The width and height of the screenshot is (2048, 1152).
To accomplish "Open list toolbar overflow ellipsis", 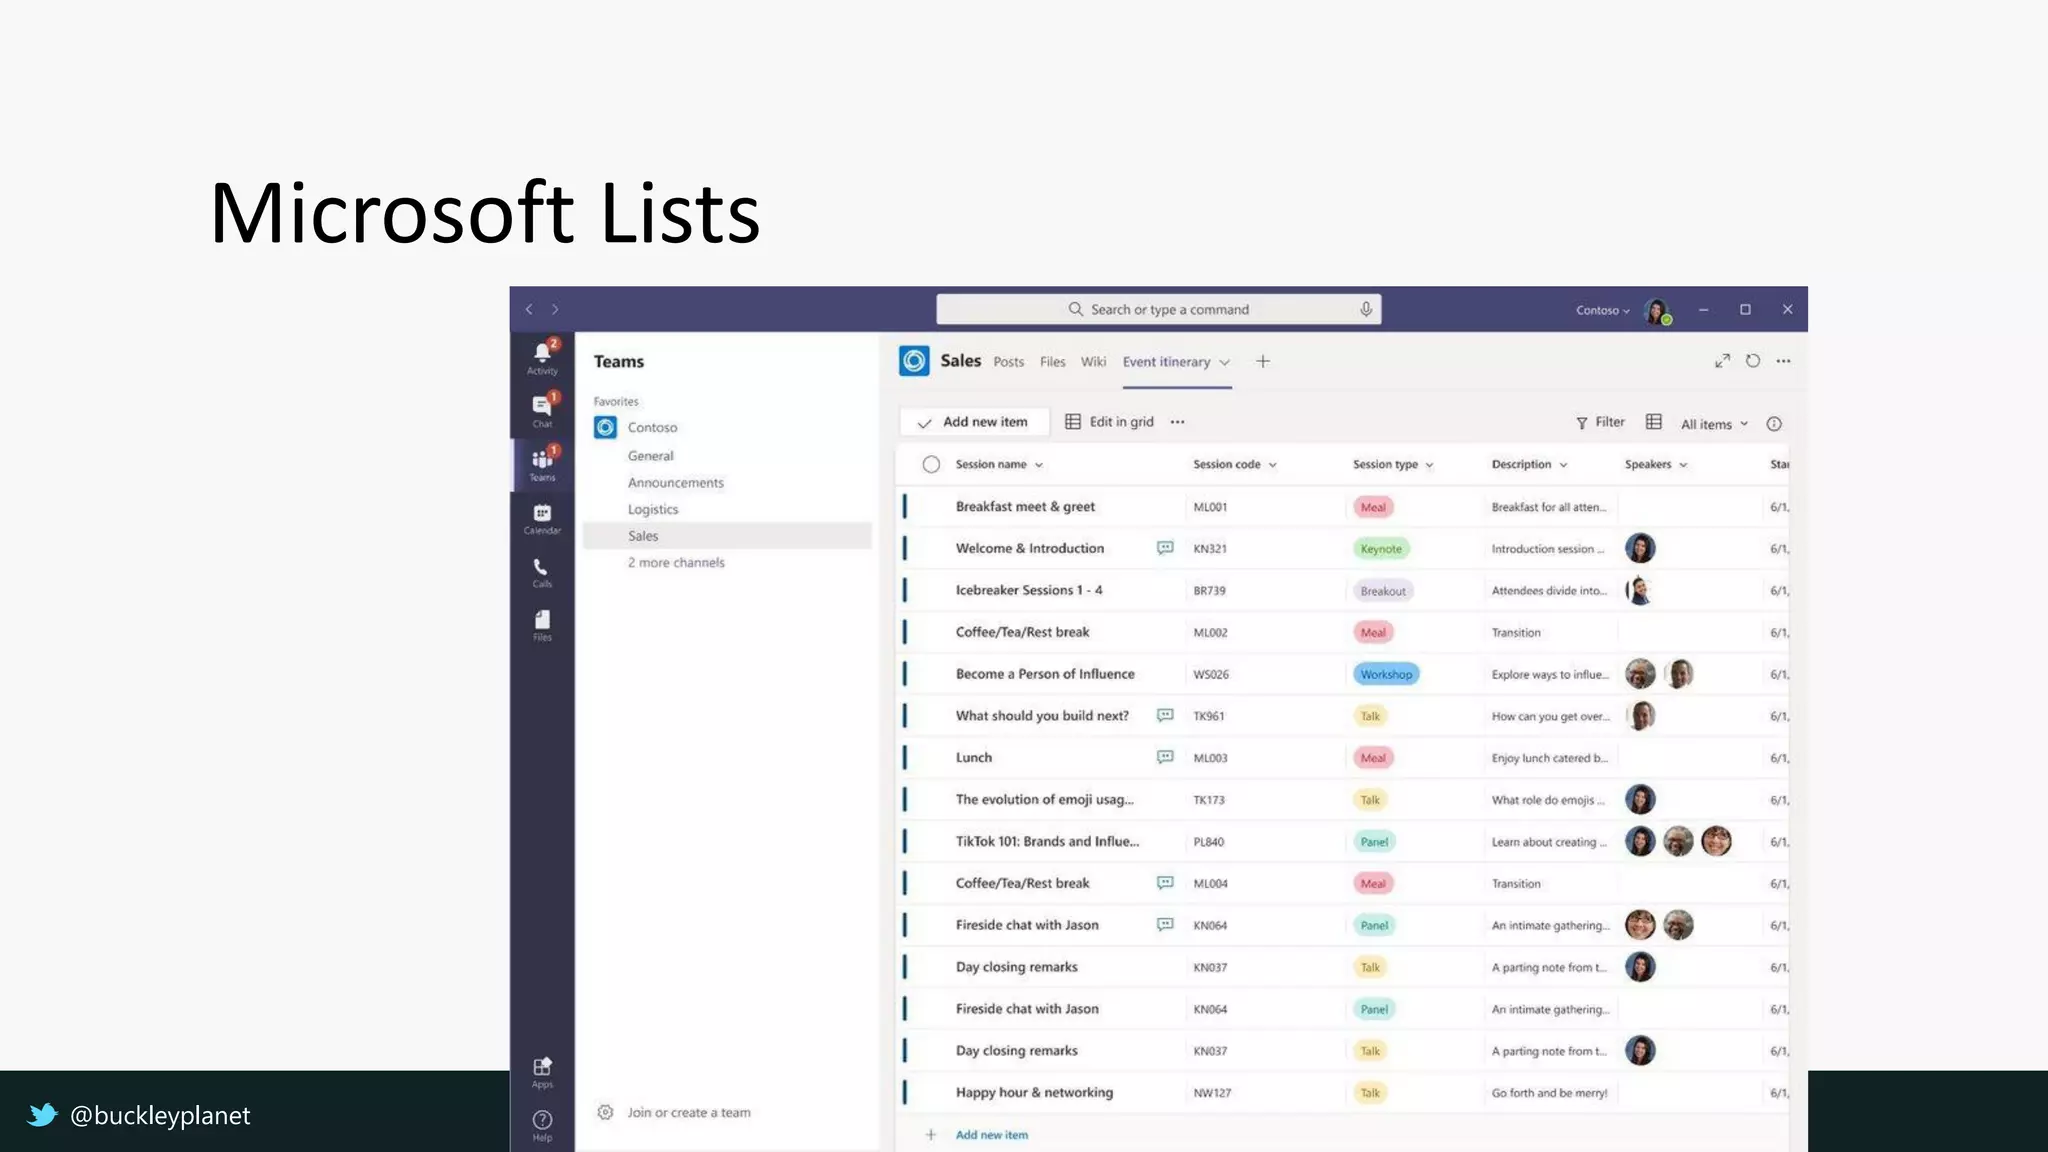I will pyautogui.click(x=1177, y=422).
